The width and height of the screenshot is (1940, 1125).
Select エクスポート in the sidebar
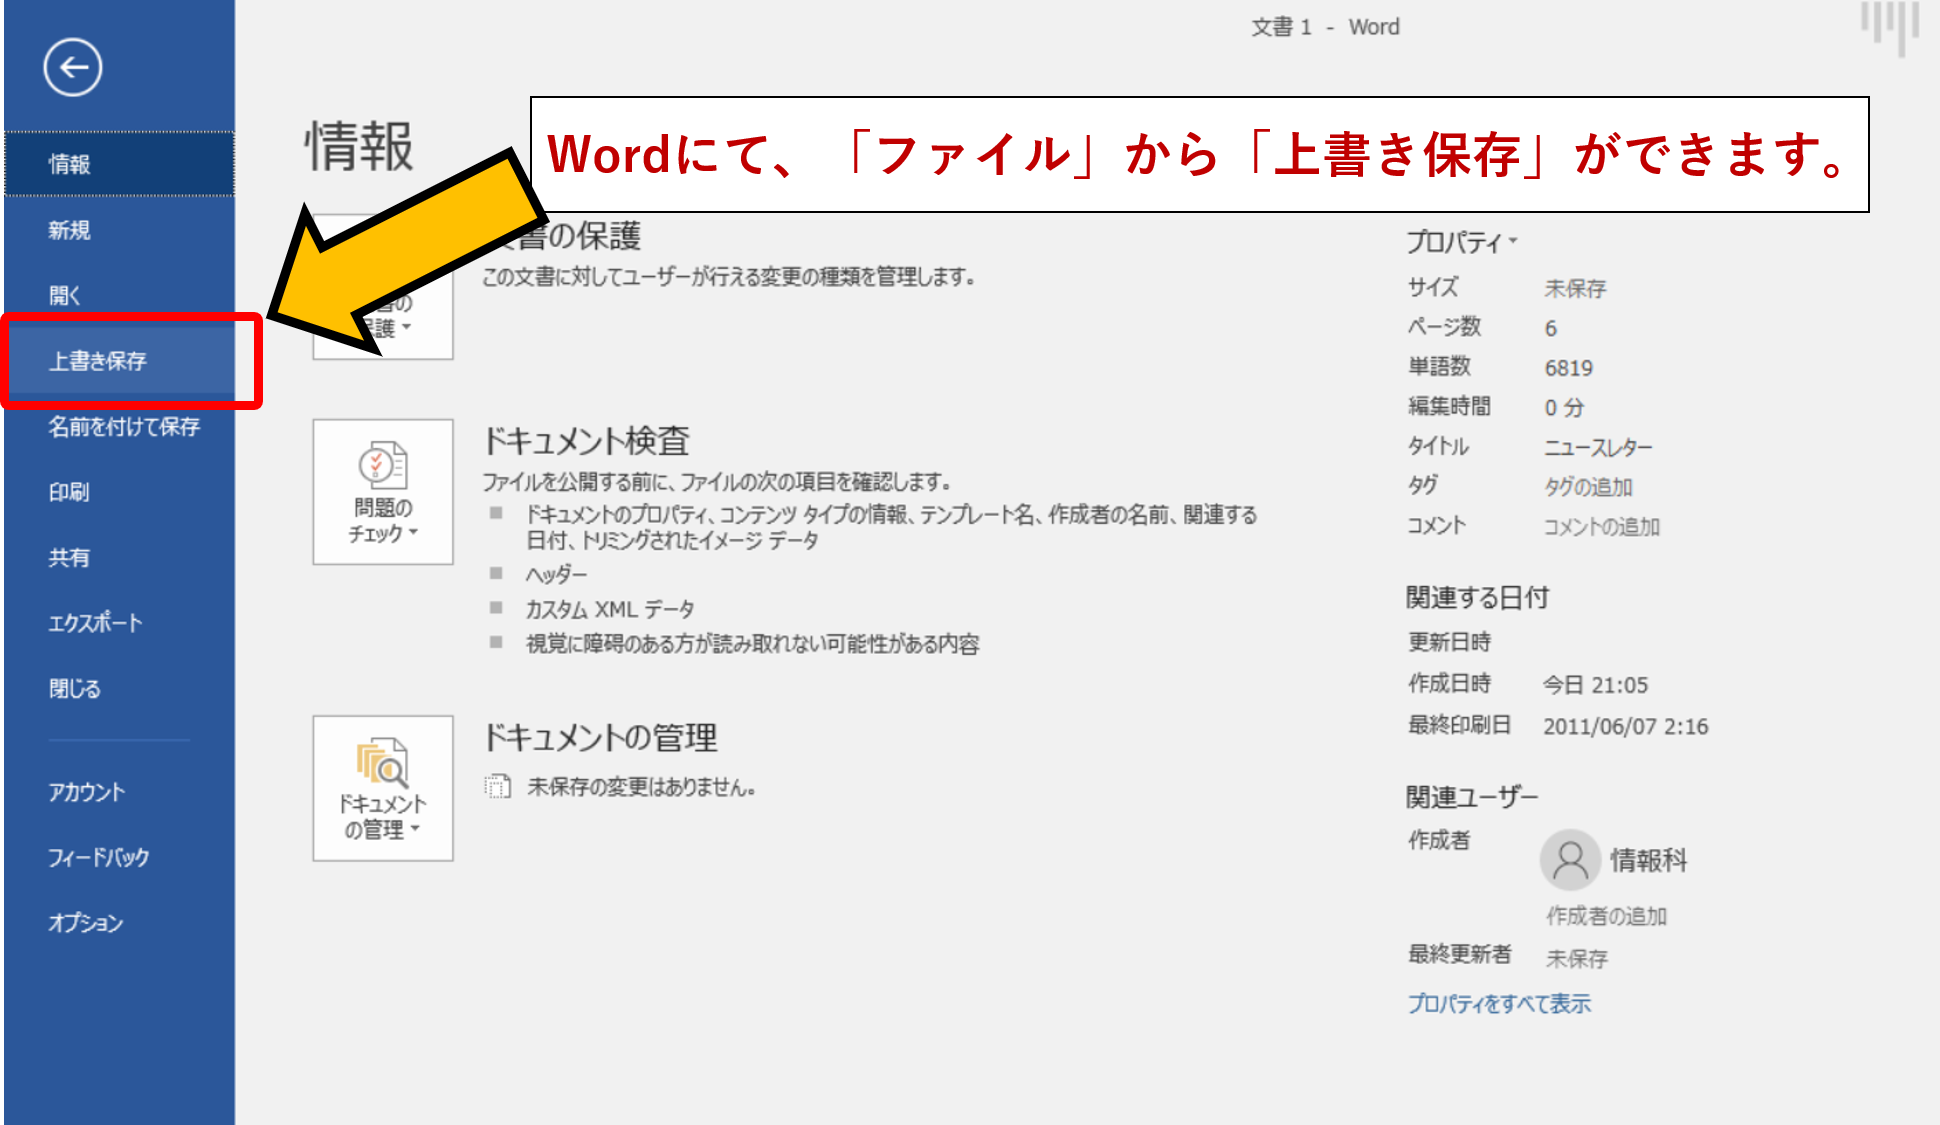pos(119,623)
